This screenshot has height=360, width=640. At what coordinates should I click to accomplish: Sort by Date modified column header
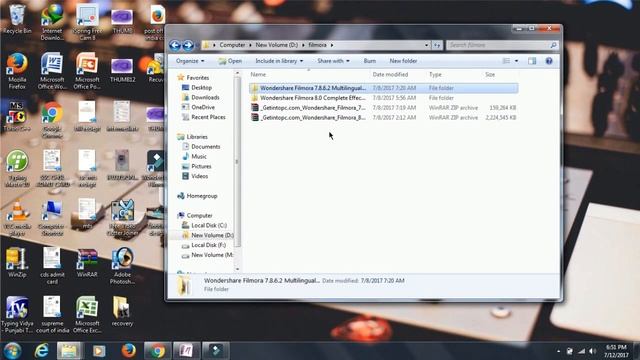tap(390, 75)
